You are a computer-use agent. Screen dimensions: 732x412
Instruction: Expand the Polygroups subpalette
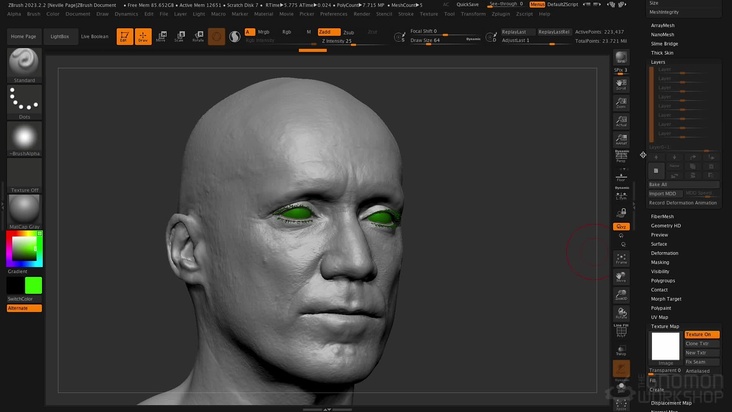pyautogui.click(x=663, y=280)
